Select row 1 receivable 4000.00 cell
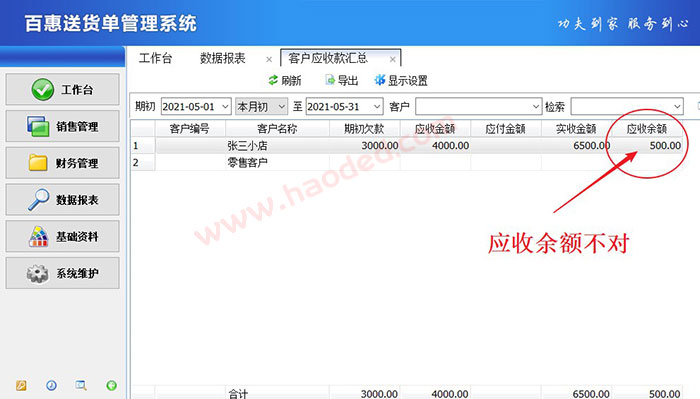Screen dimensions: 700x399 pyautogui.click(x=435, y=145)
